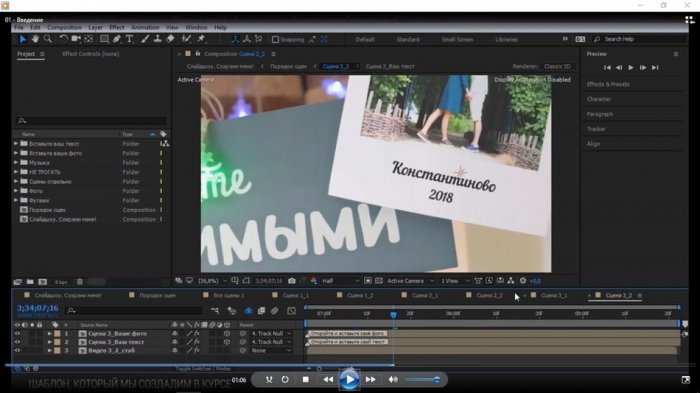Open the Character panel
This screenshot has height=393, width=700.
point(599,99)
